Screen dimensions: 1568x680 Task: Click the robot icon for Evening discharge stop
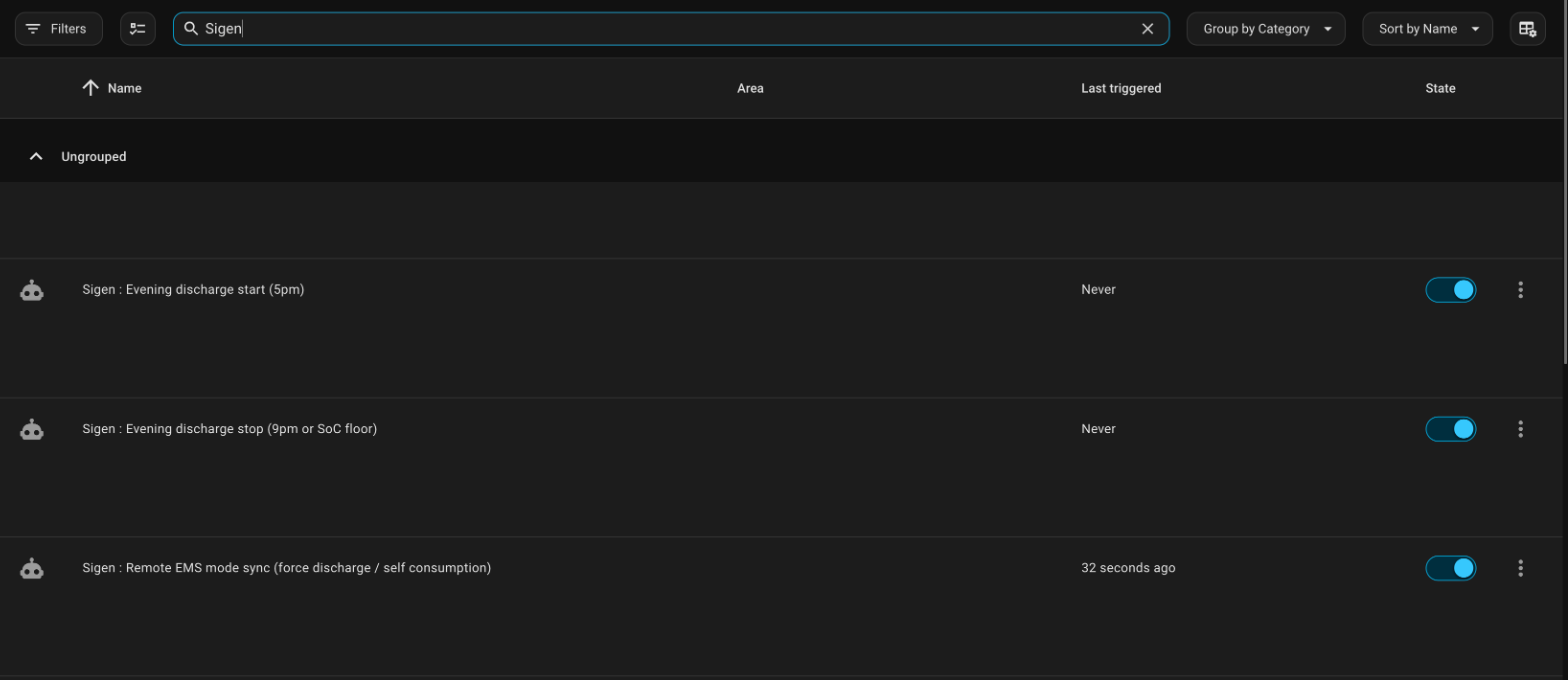click(x=32, y=429)
